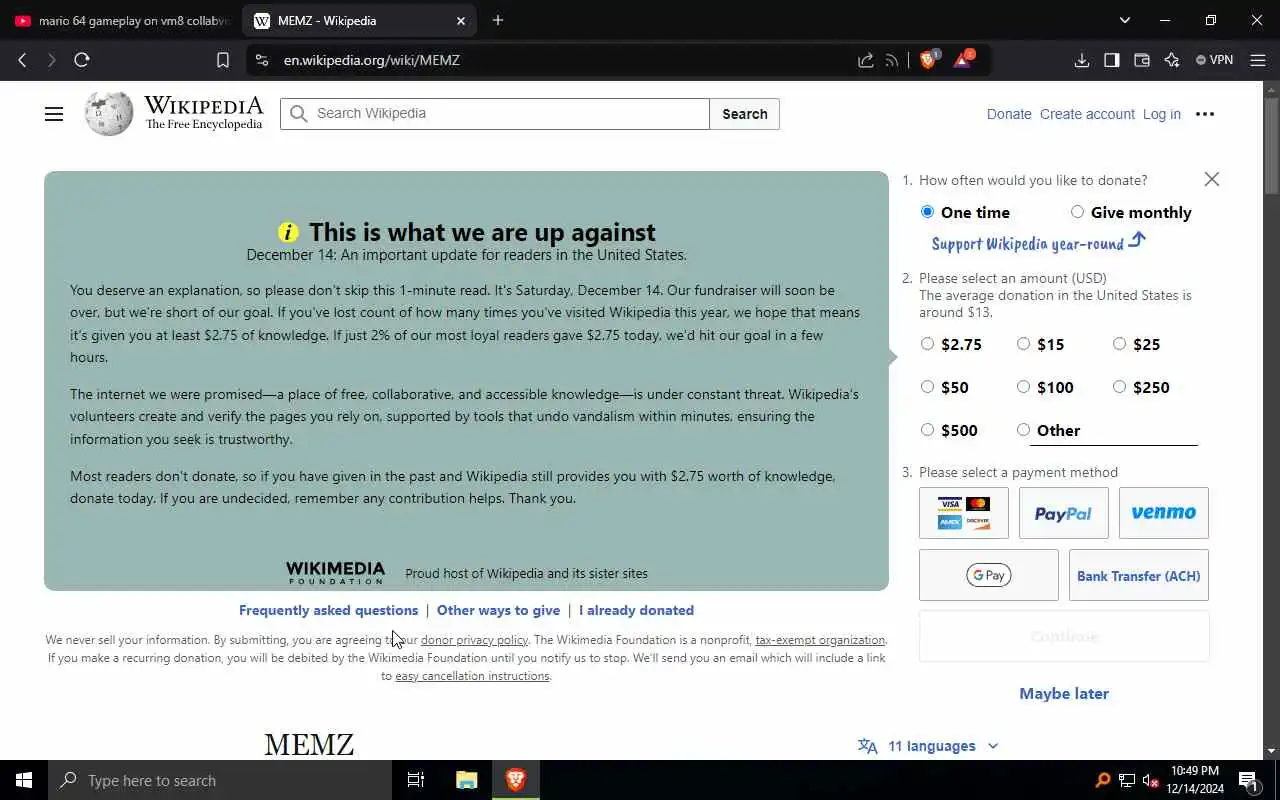Close the MEMZ - Wikipedia tab
Viewport: 1280px width, 800px height.
coord(461,20)
